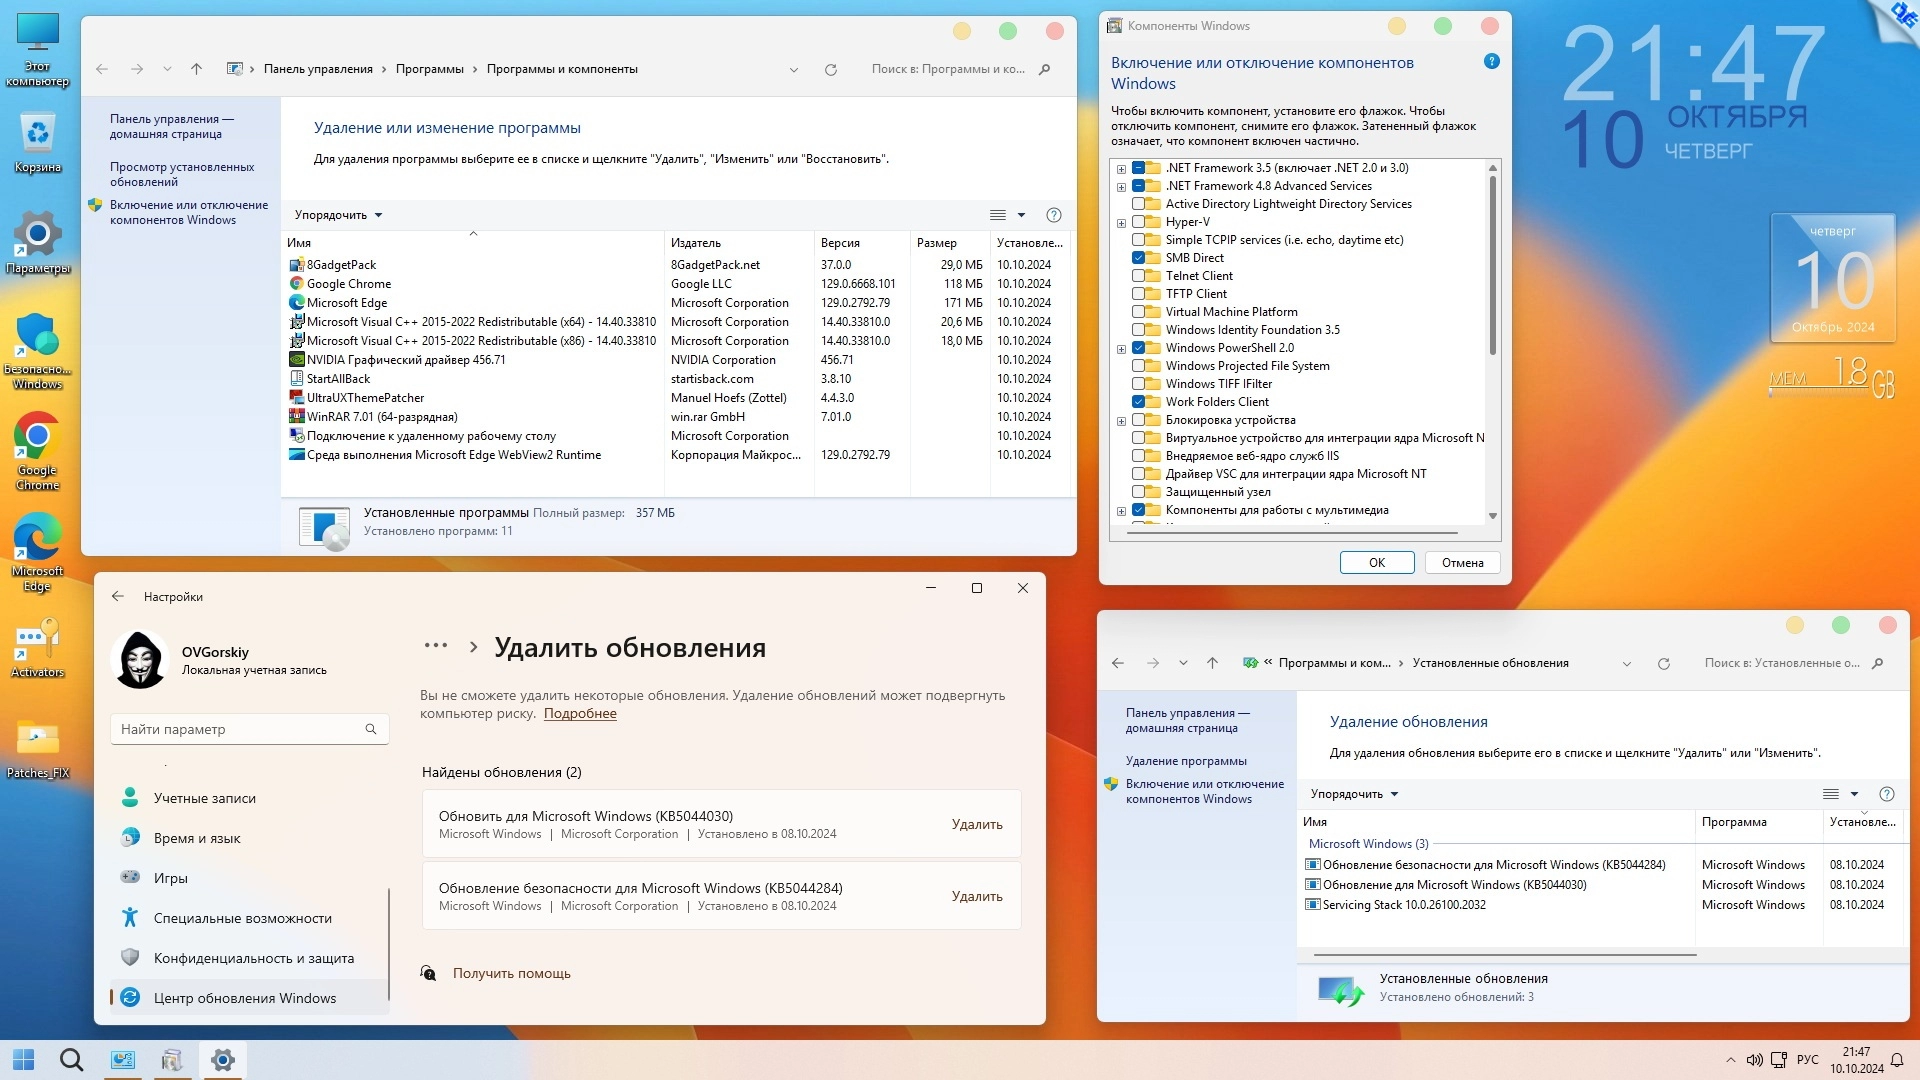Select Центр обновления Windows in Settings sidebar
This screenshot has width=1920, height=1080.
tap(244, 998)
